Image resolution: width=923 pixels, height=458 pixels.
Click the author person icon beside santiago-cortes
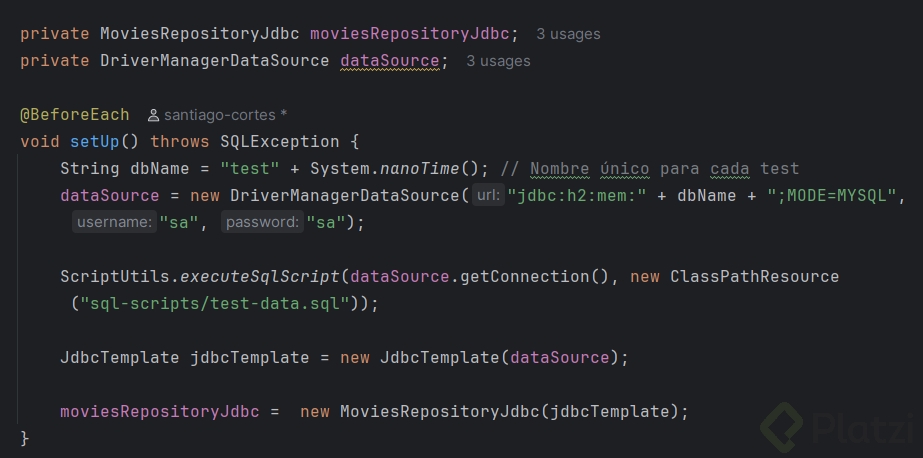coord(153,115)
